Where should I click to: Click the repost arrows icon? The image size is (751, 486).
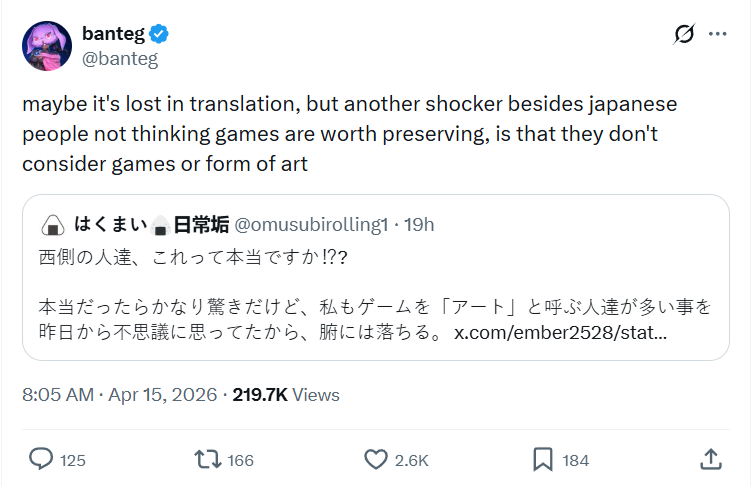tap(208, 459)
